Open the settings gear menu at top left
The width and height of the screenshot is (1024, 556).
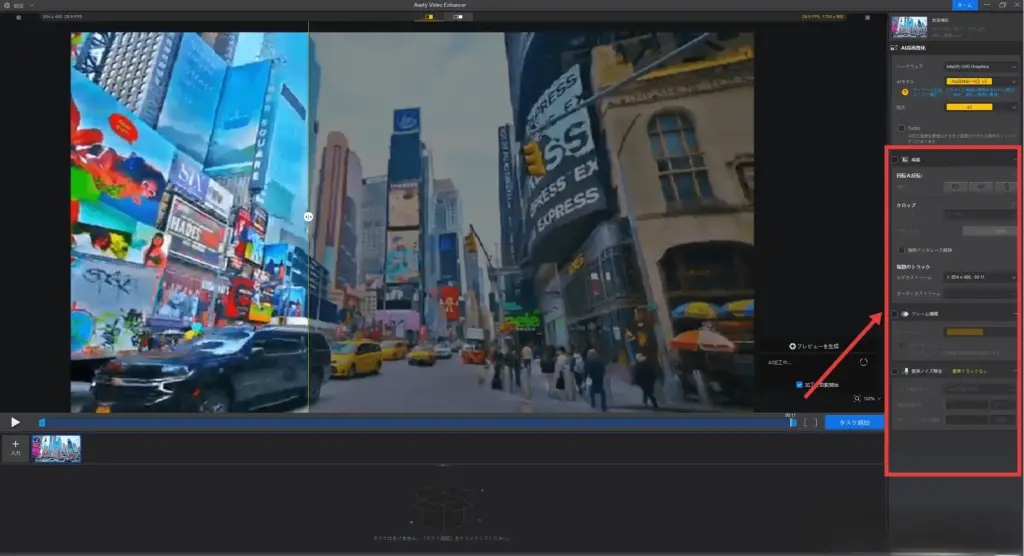click(x=7, y=5)
